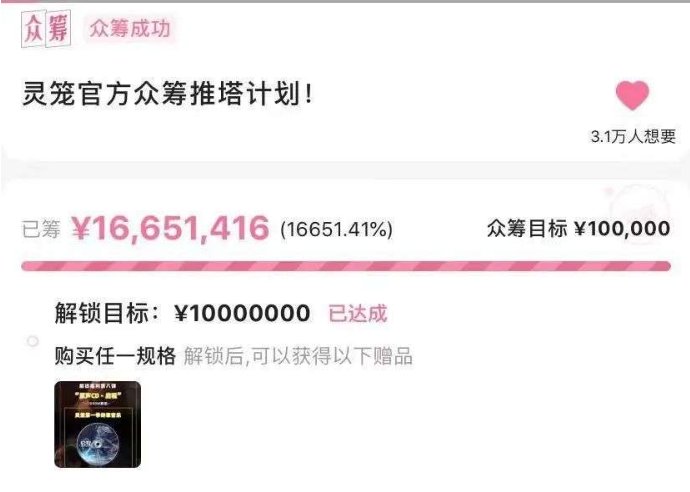The image size is (690, 492).
Task: Select the ¥10000000 unlock amount
Action: 242,313
